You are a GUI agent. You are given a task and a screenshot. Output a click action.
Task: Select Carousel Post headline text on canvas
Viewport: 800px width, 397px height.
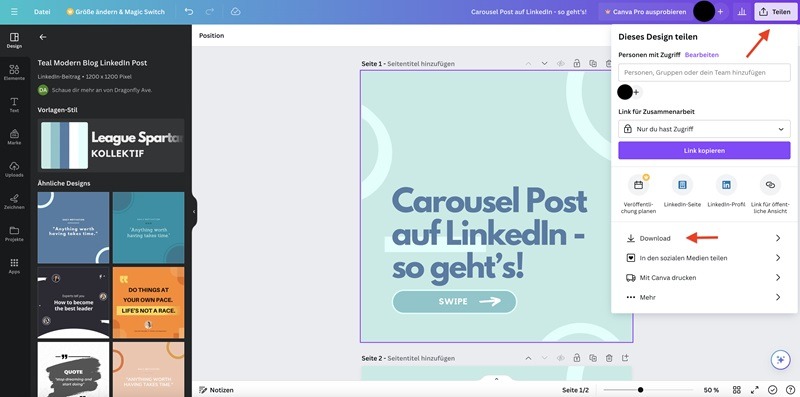489,234
